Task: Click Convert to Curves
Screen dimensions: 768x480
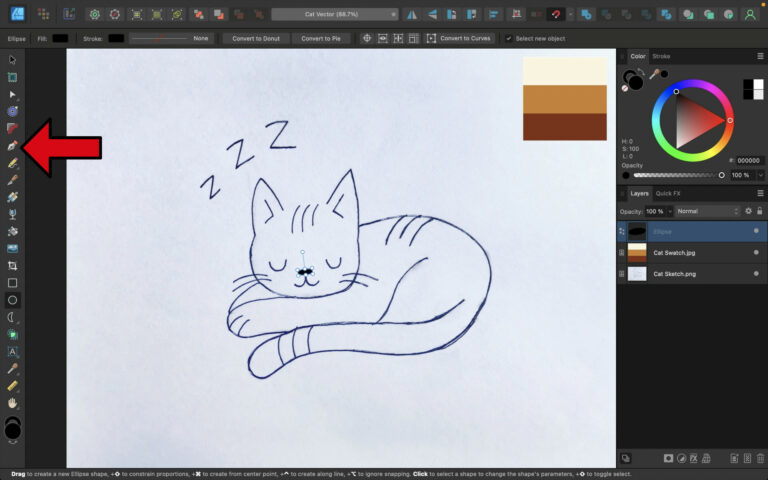Action: 459,38
